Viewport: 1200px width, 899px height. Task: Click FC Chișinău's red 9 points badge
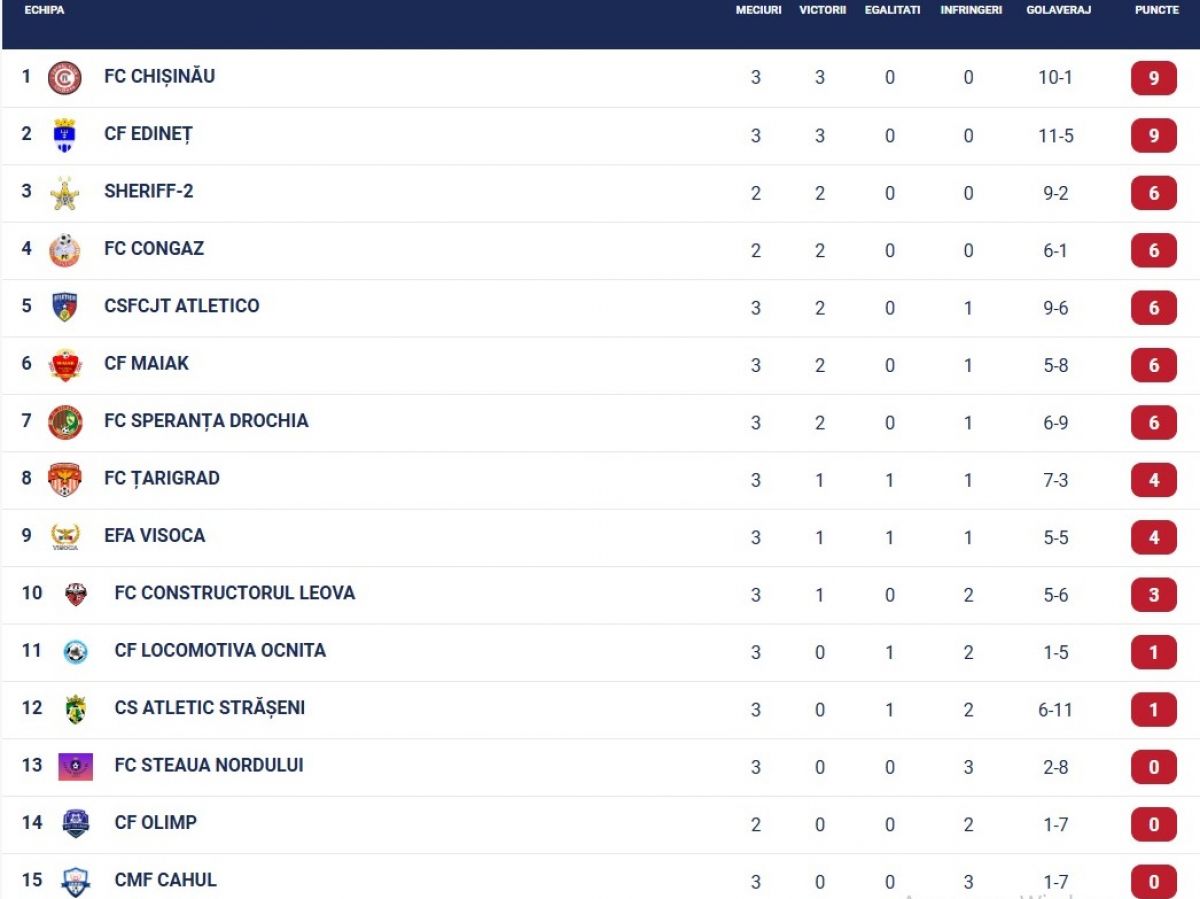click(1154, 78)
